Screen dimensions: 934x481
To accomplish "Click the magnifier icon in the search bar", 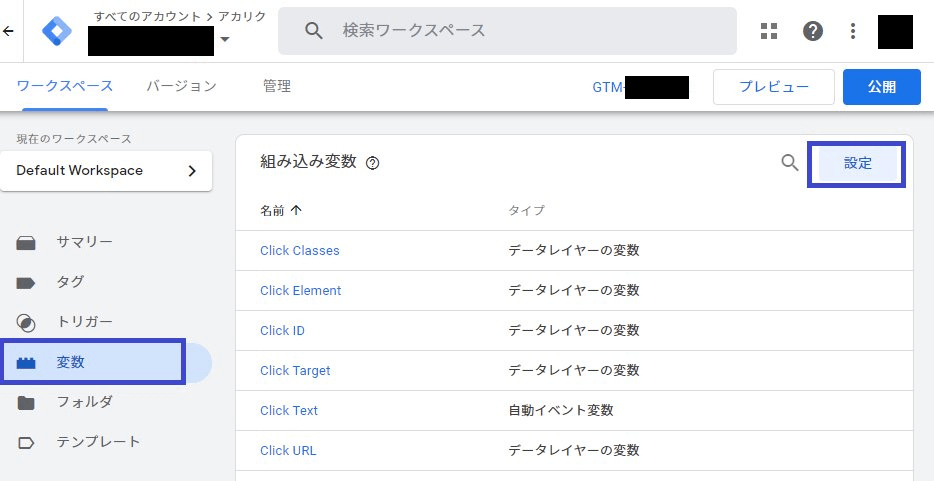I will tap(314, 31).
